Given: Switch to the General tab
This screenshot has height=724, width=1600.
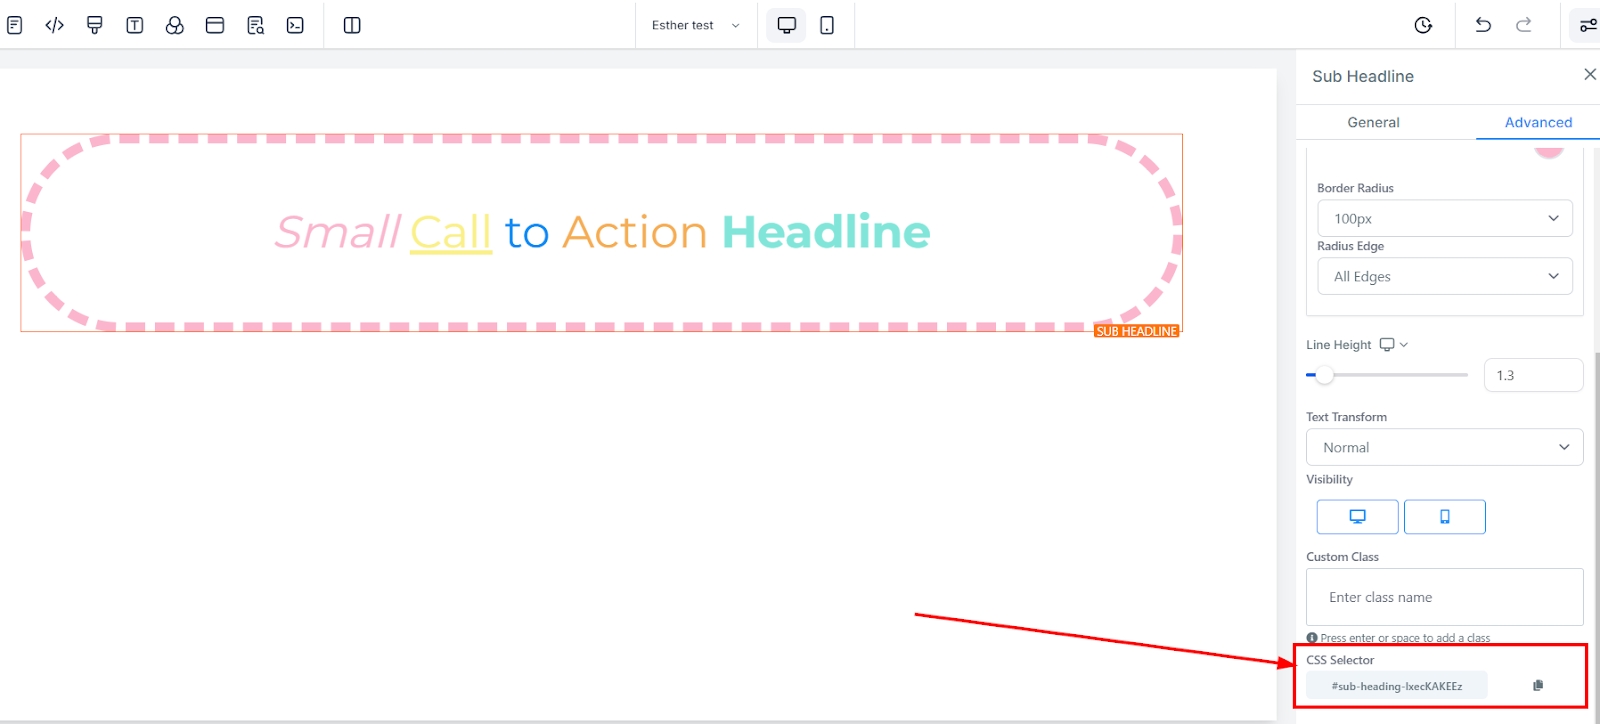Looking at the screenshot, I should tap(1373, 122).
